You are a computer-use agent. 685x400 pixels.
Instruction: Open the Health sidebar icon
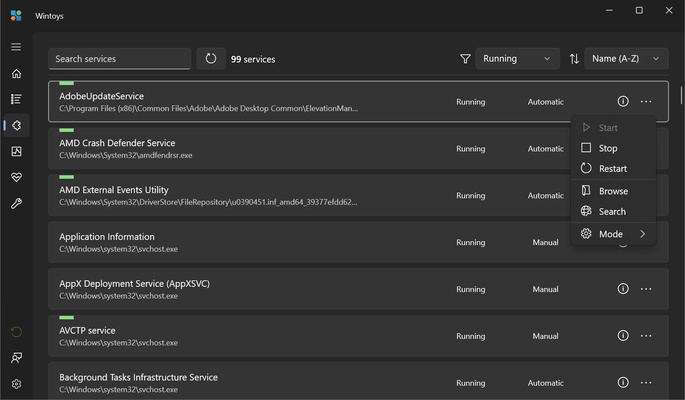tap(16, 177)
